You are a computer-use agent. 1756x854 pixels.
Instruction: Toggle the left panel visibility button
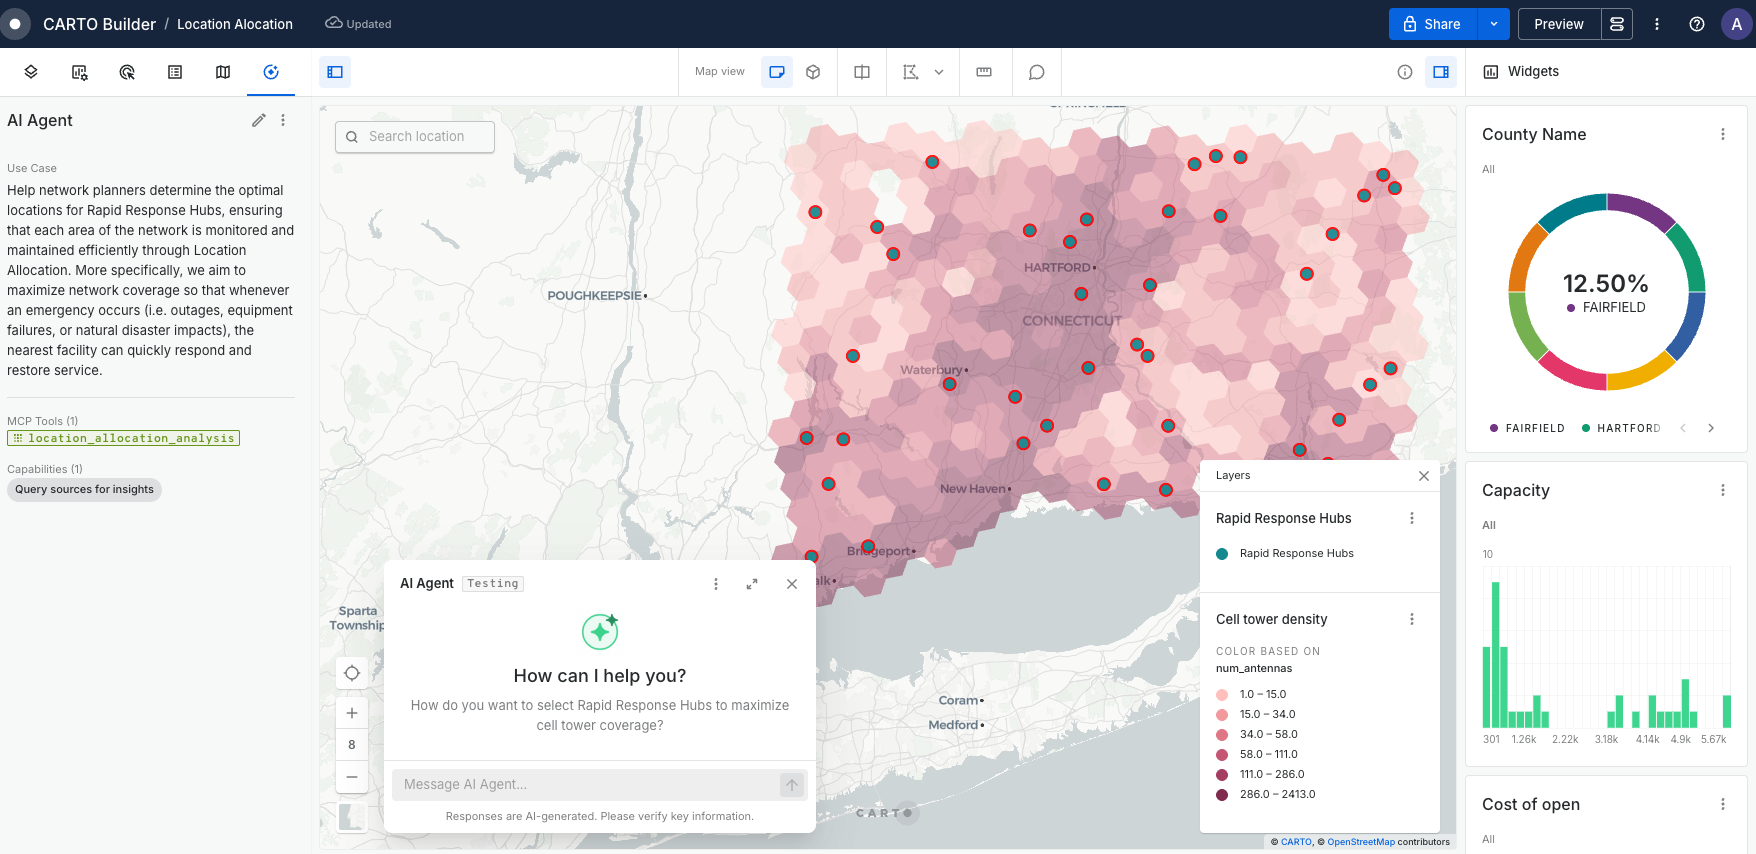pyautogui.click(x=335, y=72)
